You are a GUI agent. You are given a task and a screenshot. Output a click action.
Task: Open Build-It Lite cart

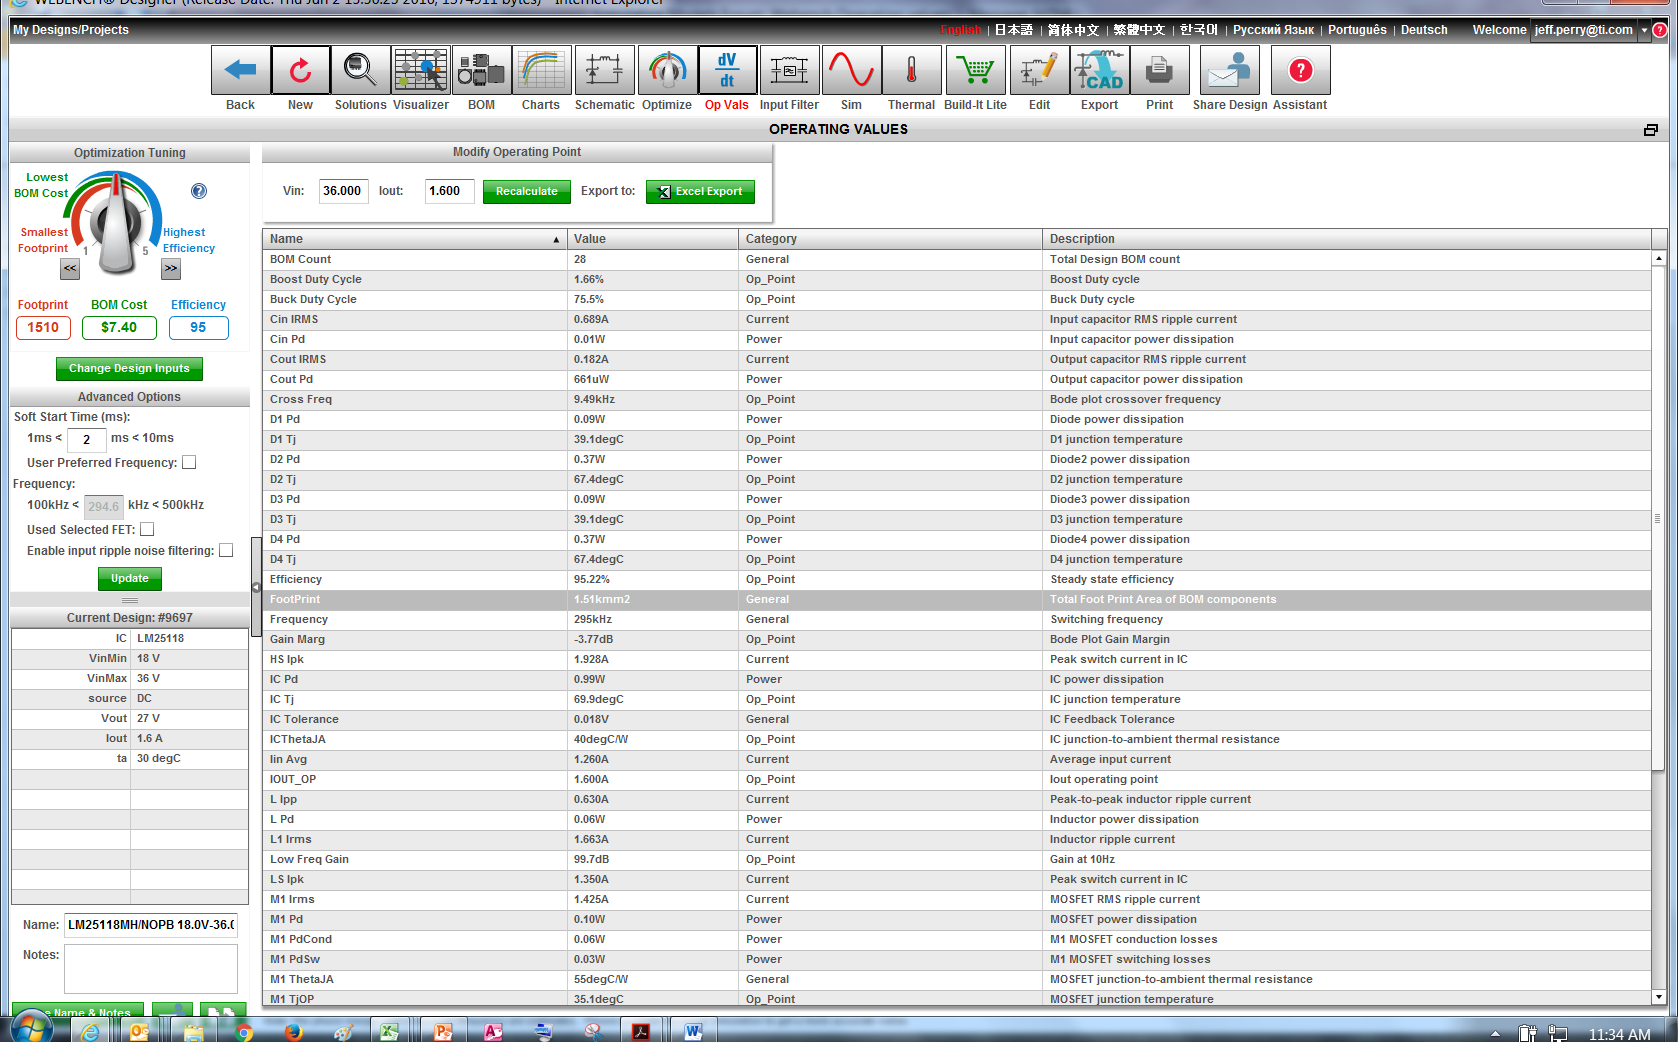coord(975,70)
